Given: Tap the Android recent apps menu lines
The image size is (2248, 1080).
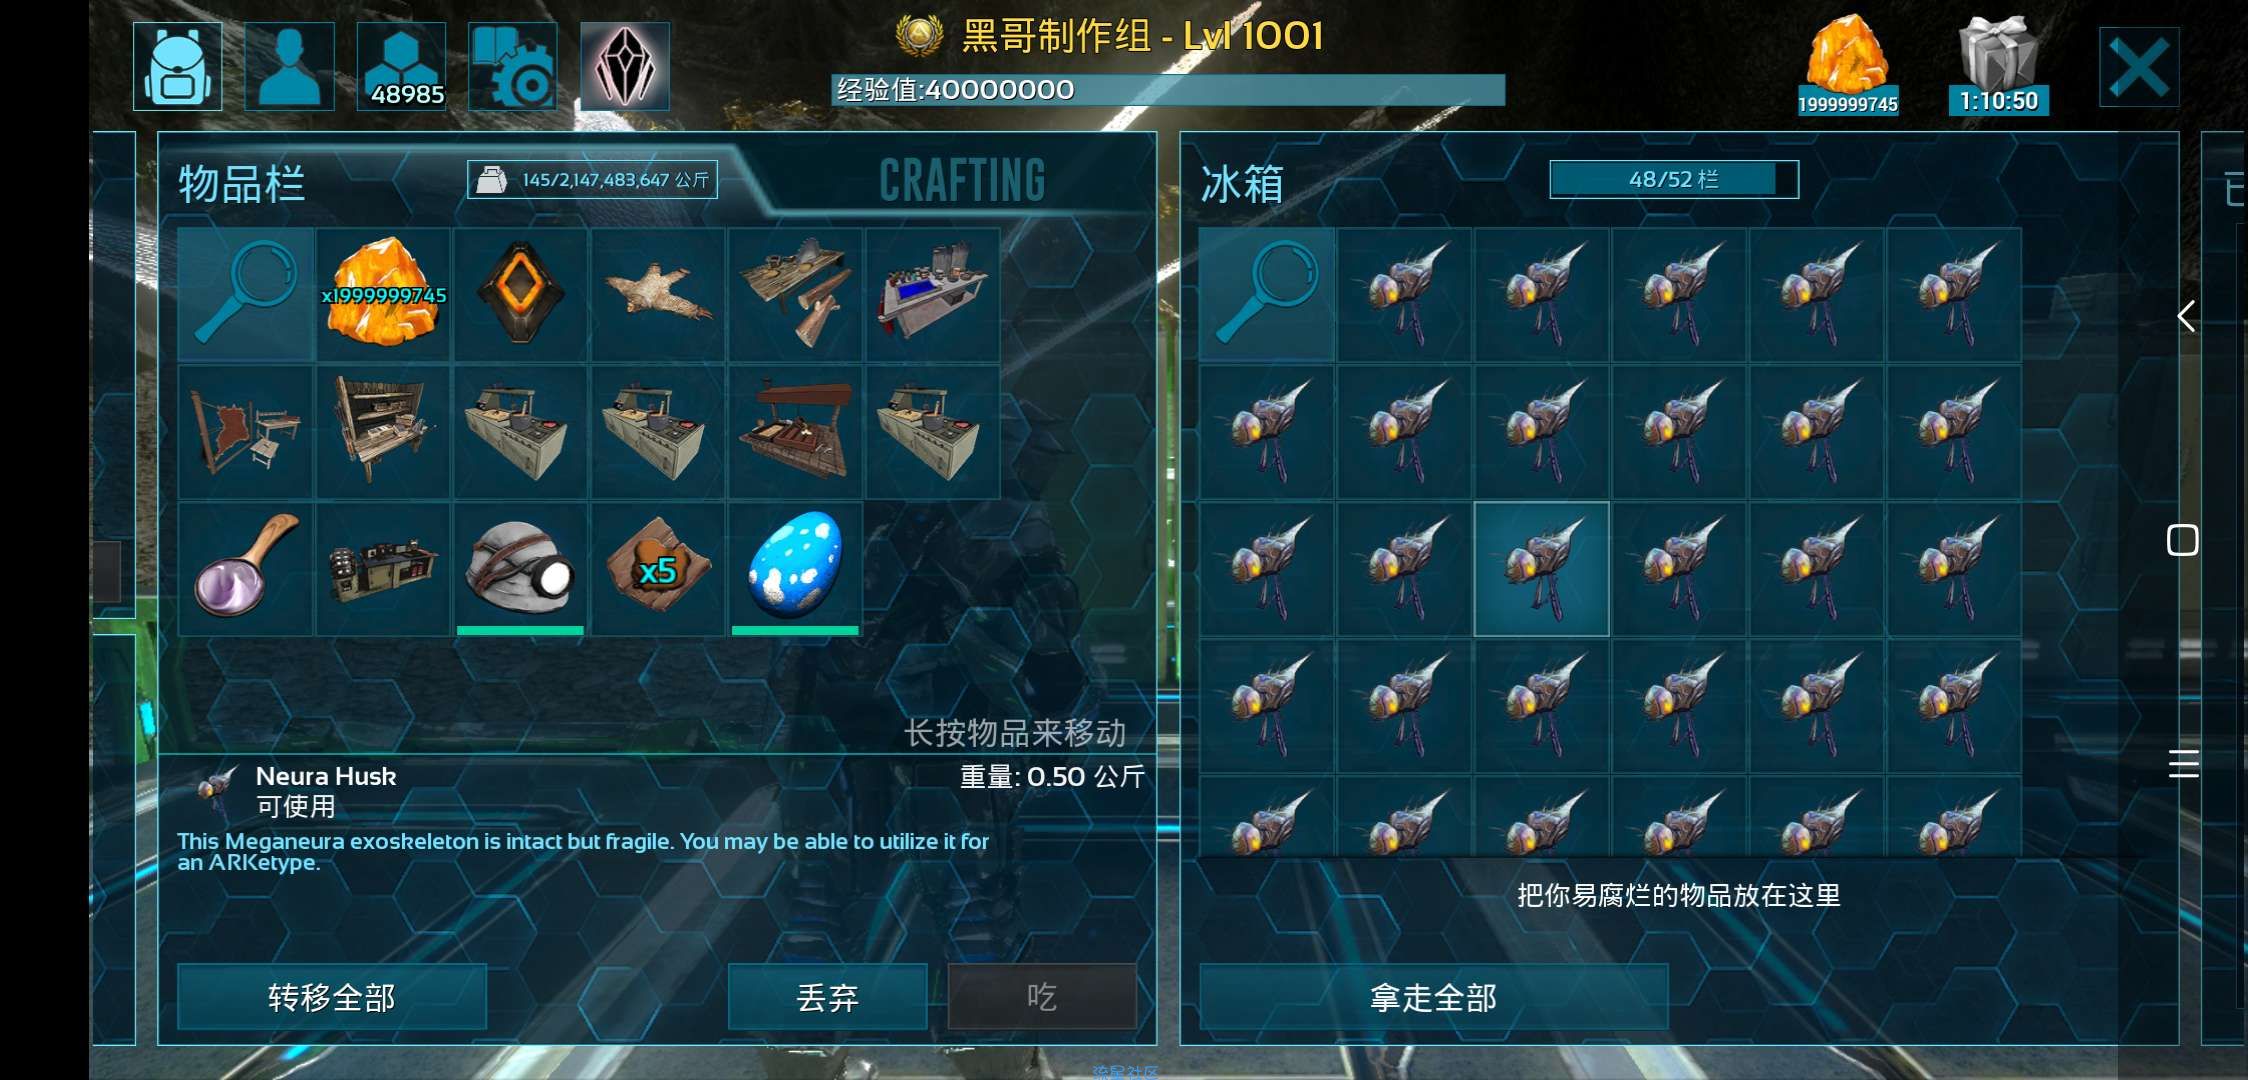Looking at the screenshot, I should click(x=2183, y=764).
